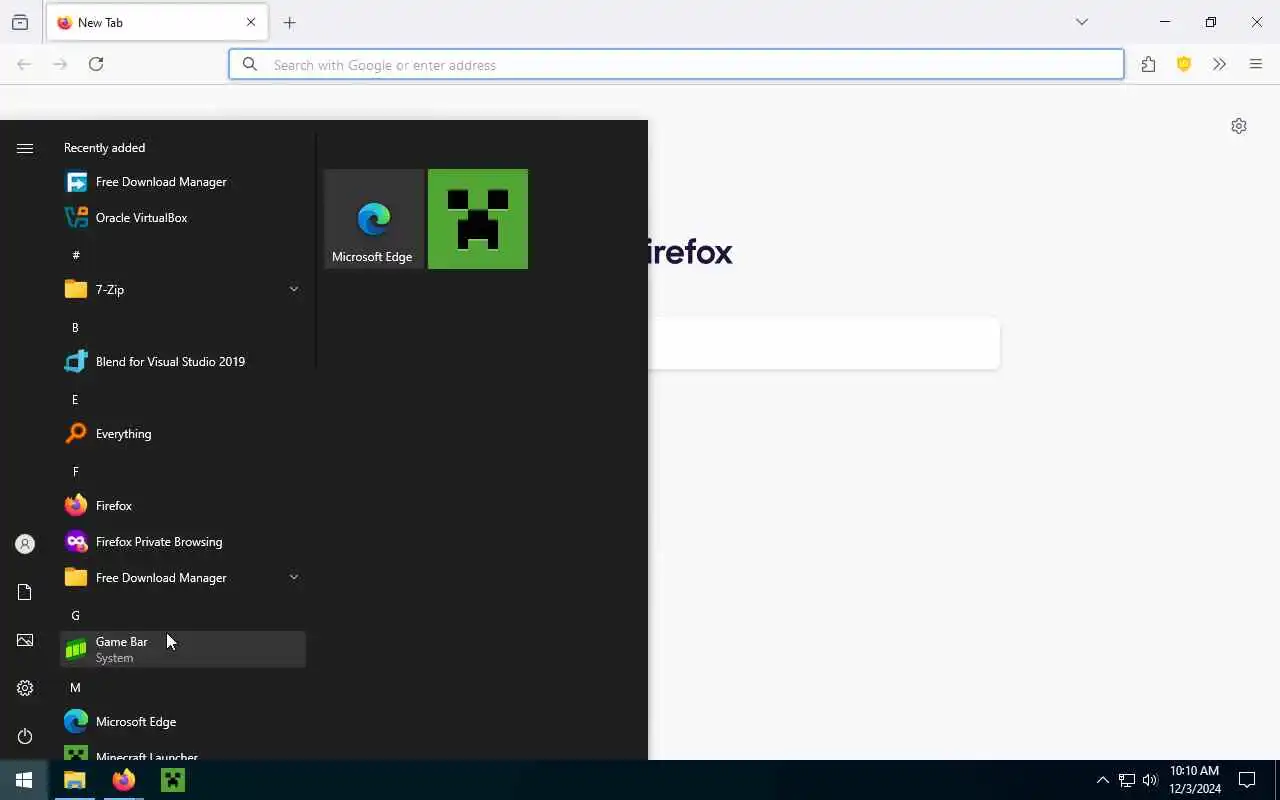This screenshot has width=1280, height=800.
Task: Reload the current page
Action: click(96, 64)
